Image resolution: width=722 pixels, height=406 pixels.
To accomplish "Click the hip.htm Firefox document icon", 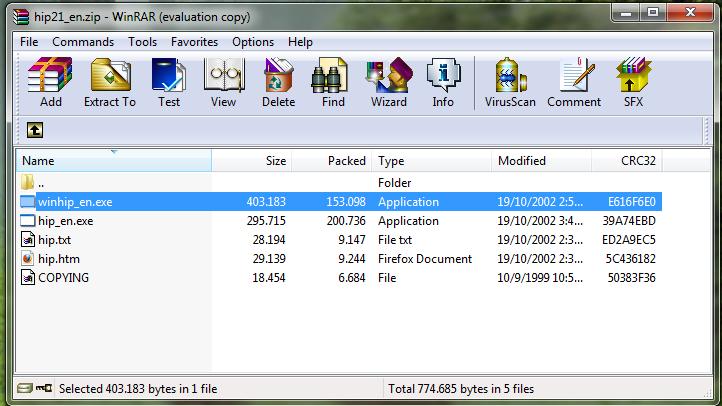I will [x=28, y=258].
